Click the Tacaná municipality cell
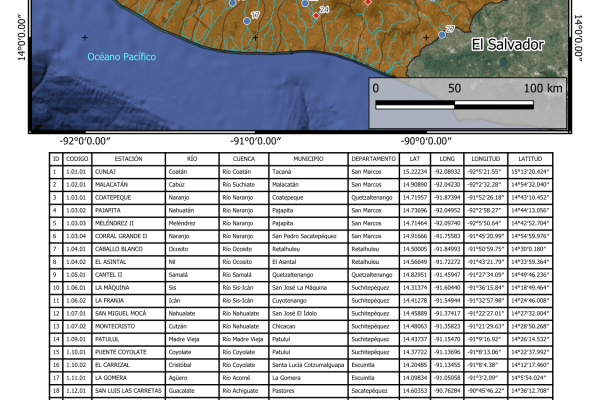The image size is (600, 400). (308, 172)
